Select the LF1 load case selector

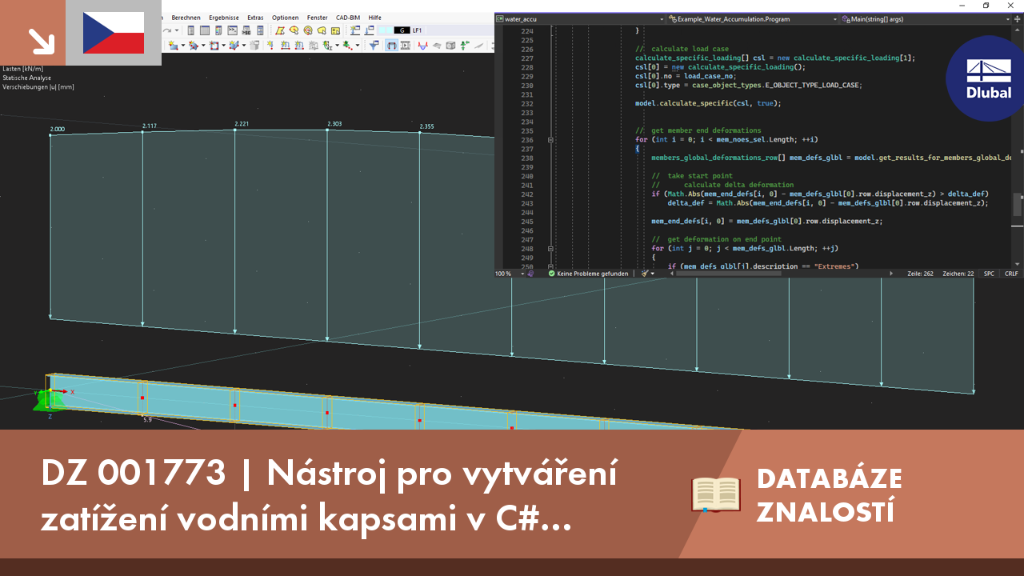pyautogui.click(x=418, y=30)
